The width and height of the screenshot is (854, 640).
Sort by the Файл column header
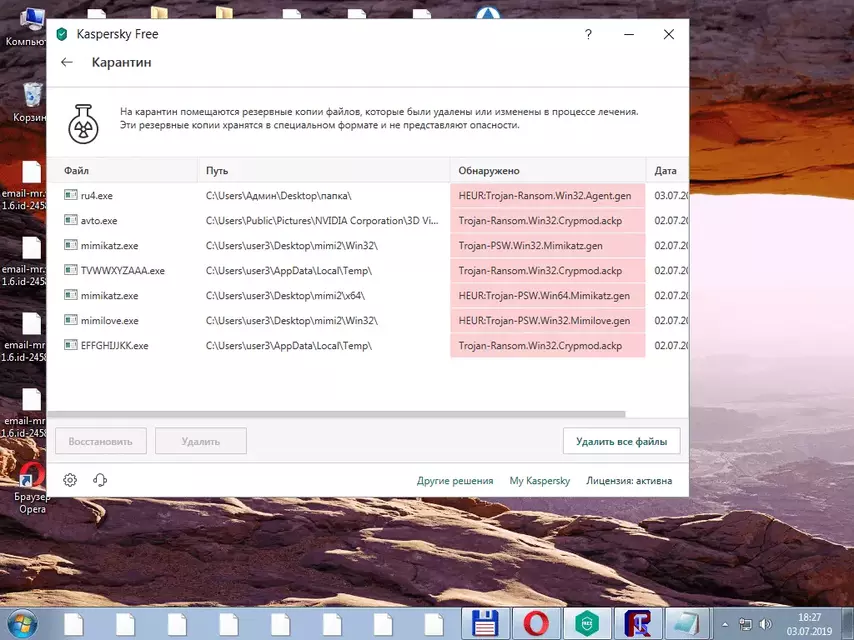[122, 170]
